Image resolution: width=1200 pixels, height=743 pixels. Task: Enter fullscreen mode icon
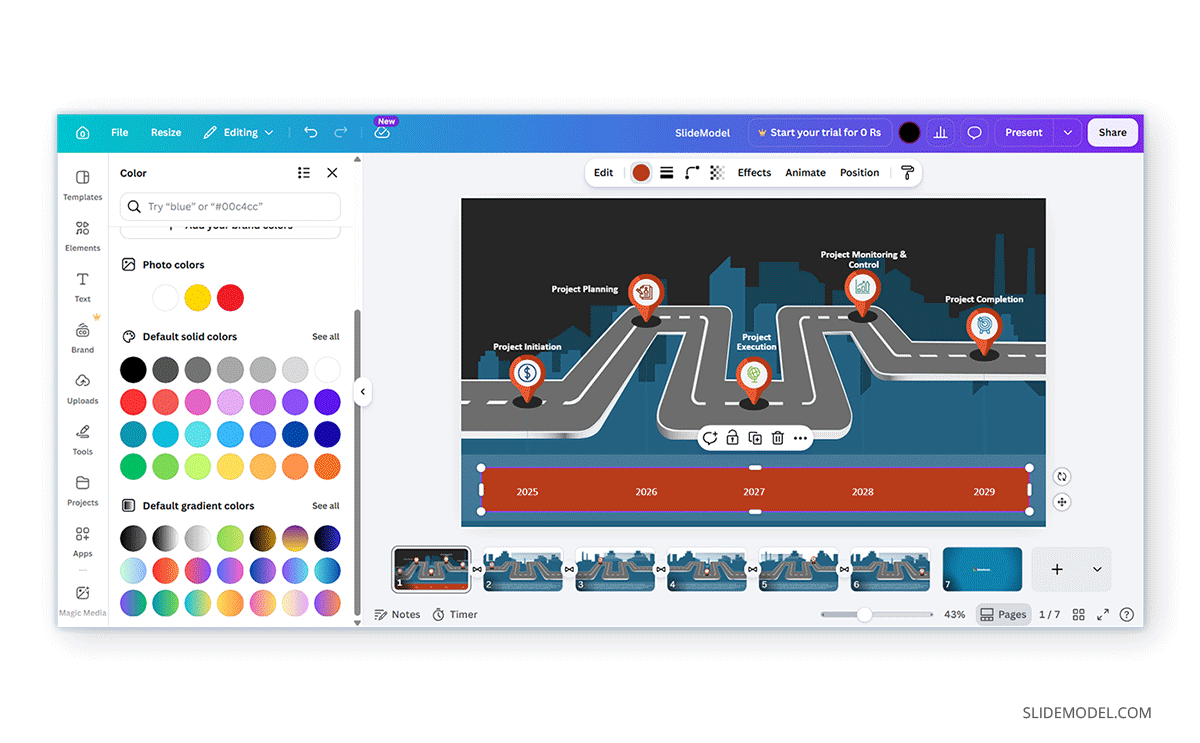[1103, 615]
